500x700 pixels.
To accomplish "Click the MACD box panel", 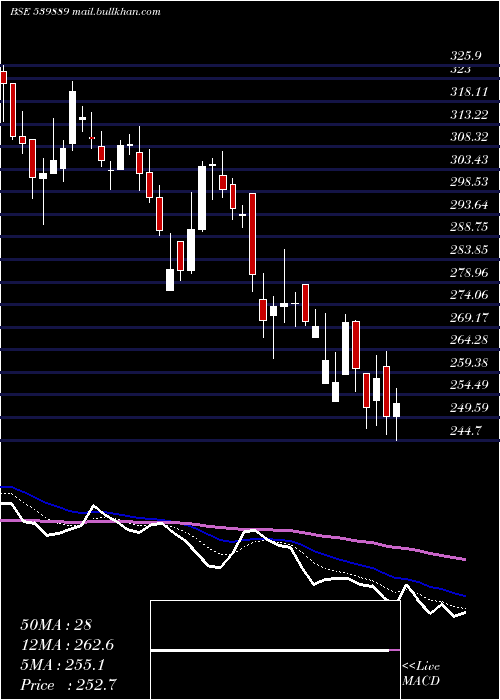I will coord(275,650).
